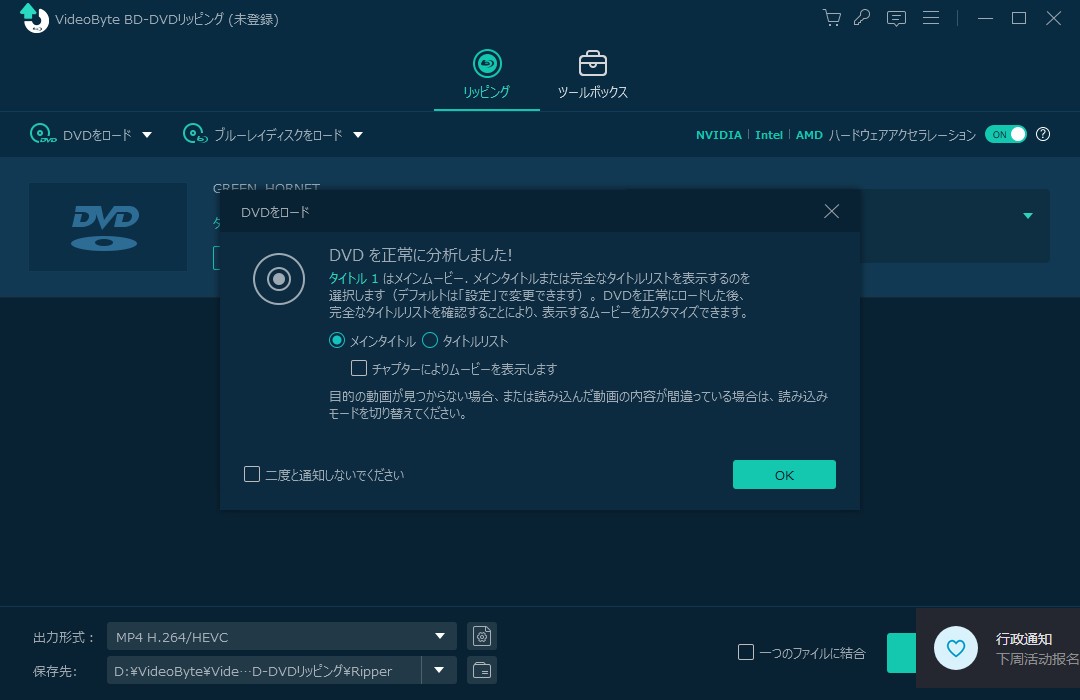Viewport: 1080px width, 700px height.
Task: Select the タイトルリスト radio button
Action: pos(431,341)
